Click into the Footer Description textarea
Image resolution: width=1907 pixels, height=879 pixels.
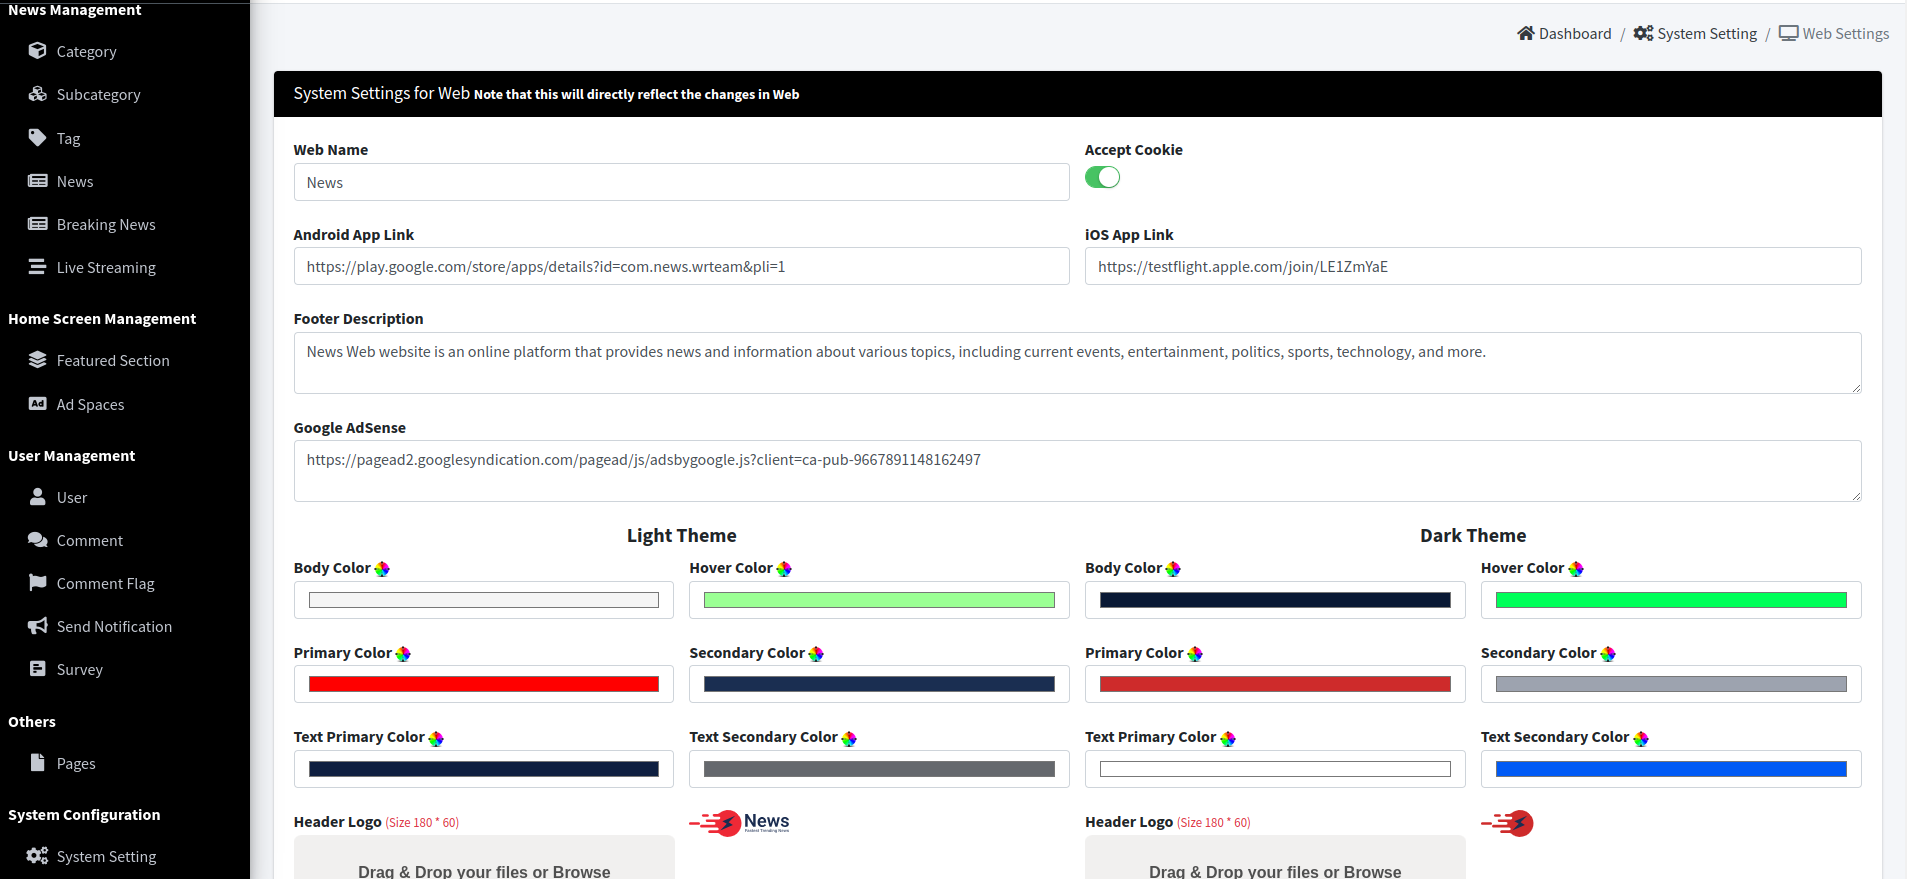pos(1076,363)
